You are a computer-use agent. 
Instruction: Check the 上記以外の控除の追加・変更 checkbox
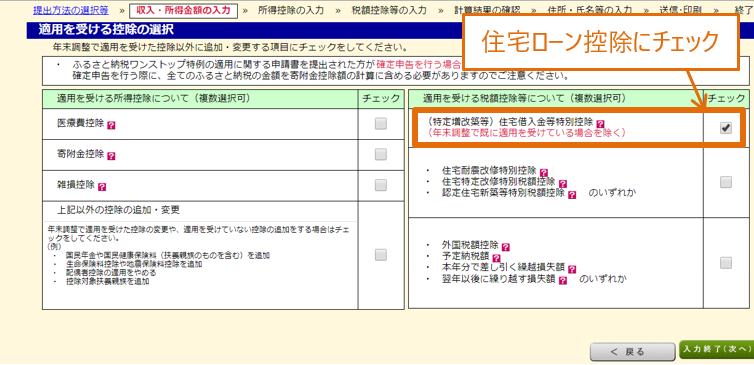[x=380, y=255]
